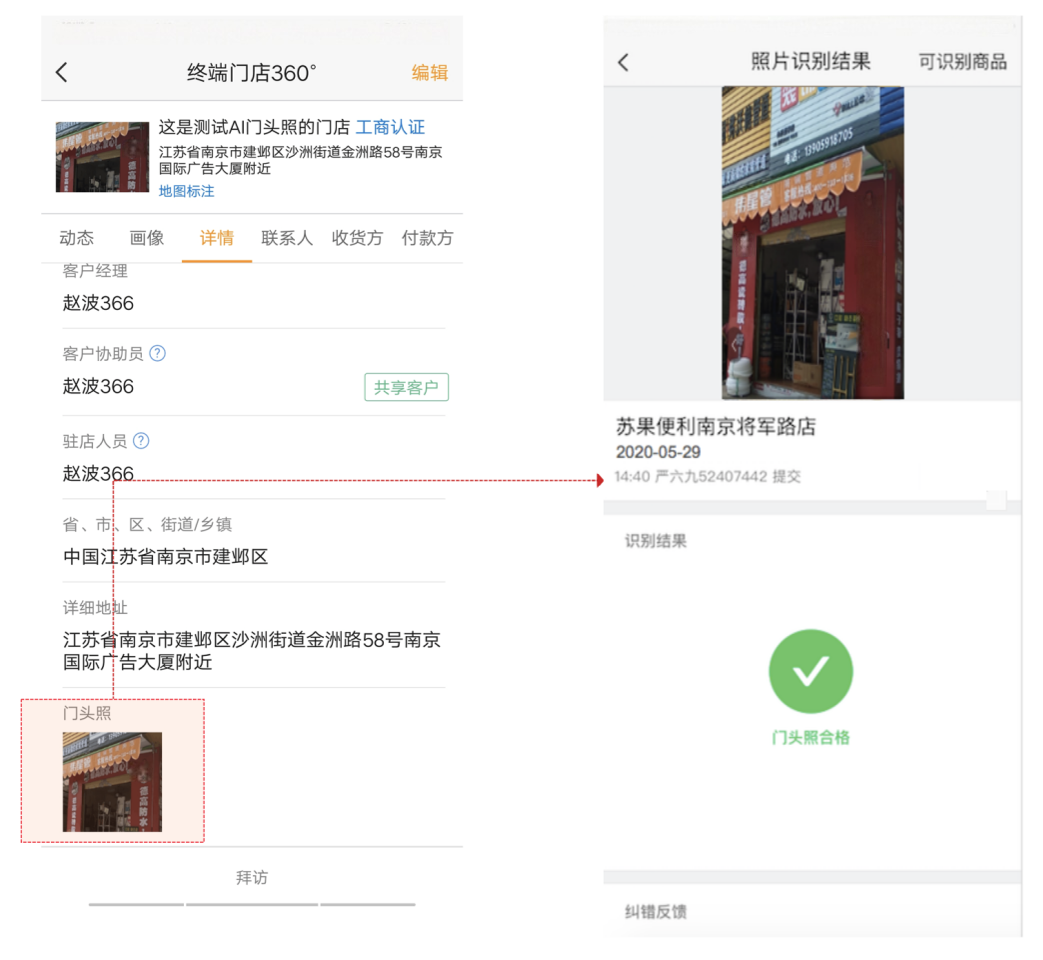
Task: Open the 联系人 tab
Action: (x=287, y=238)
